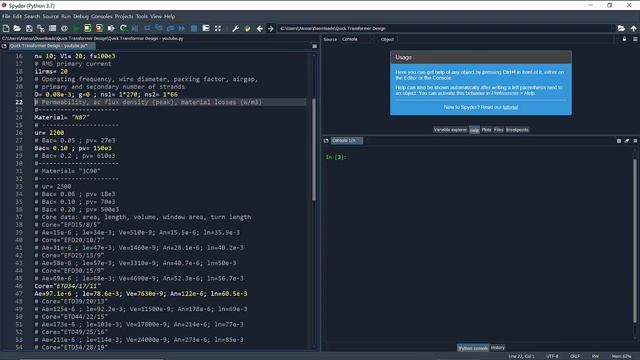Image resolution: width=640 pixels, height=360 pixels.
Task: Run the file with green play icon
Action: [76, 28]
